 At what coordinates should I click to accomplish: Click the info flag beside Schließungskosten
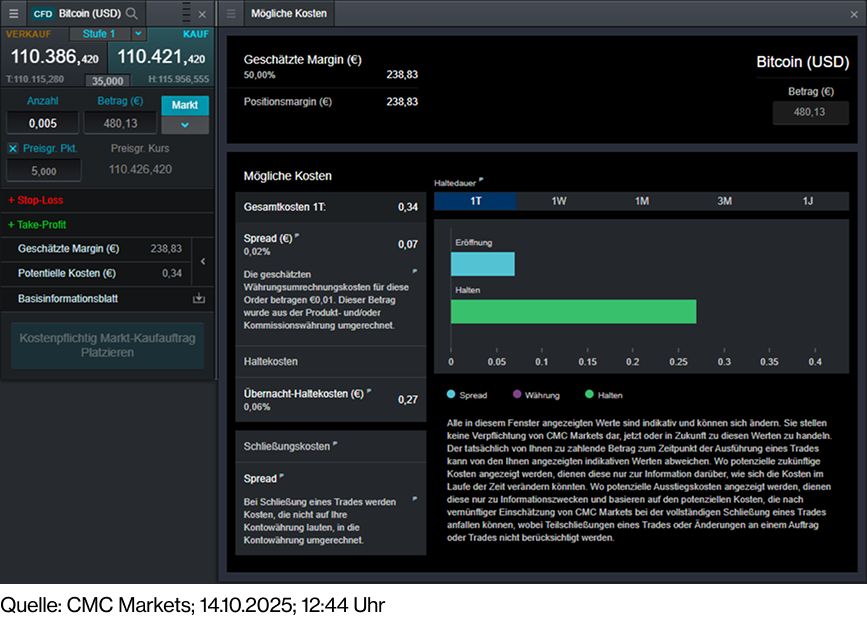(334, 445)
